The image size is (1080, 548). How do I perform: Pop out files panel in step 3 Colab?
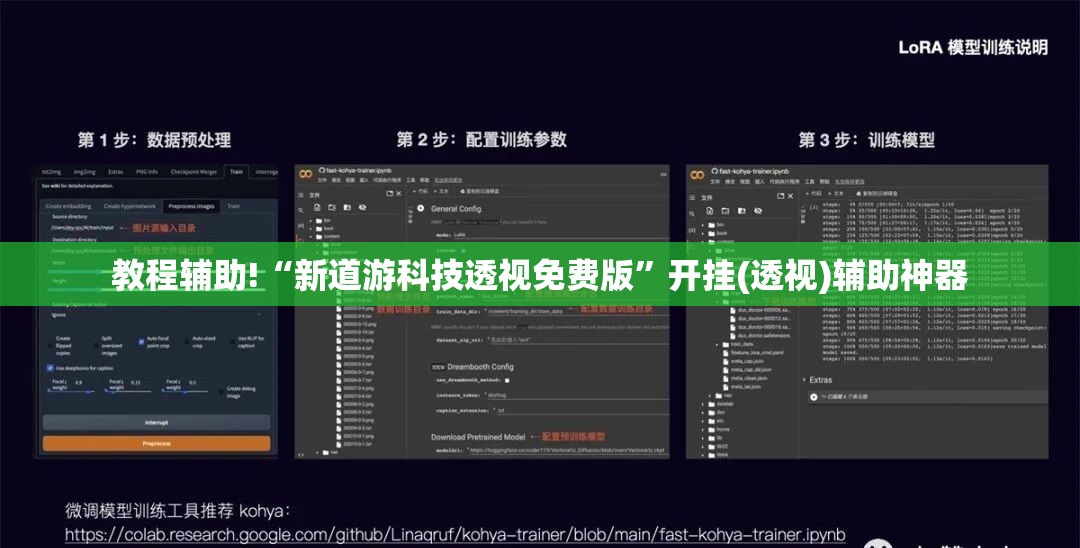(781, 196)
